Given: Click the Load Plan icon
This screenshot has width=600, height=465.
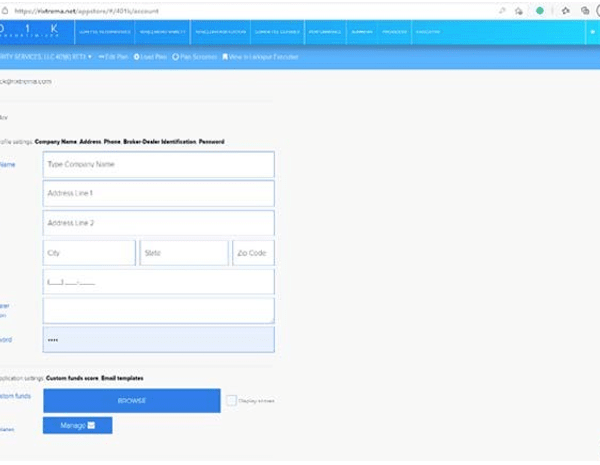Looking at the screenshot, I should (x=137, y=57).
